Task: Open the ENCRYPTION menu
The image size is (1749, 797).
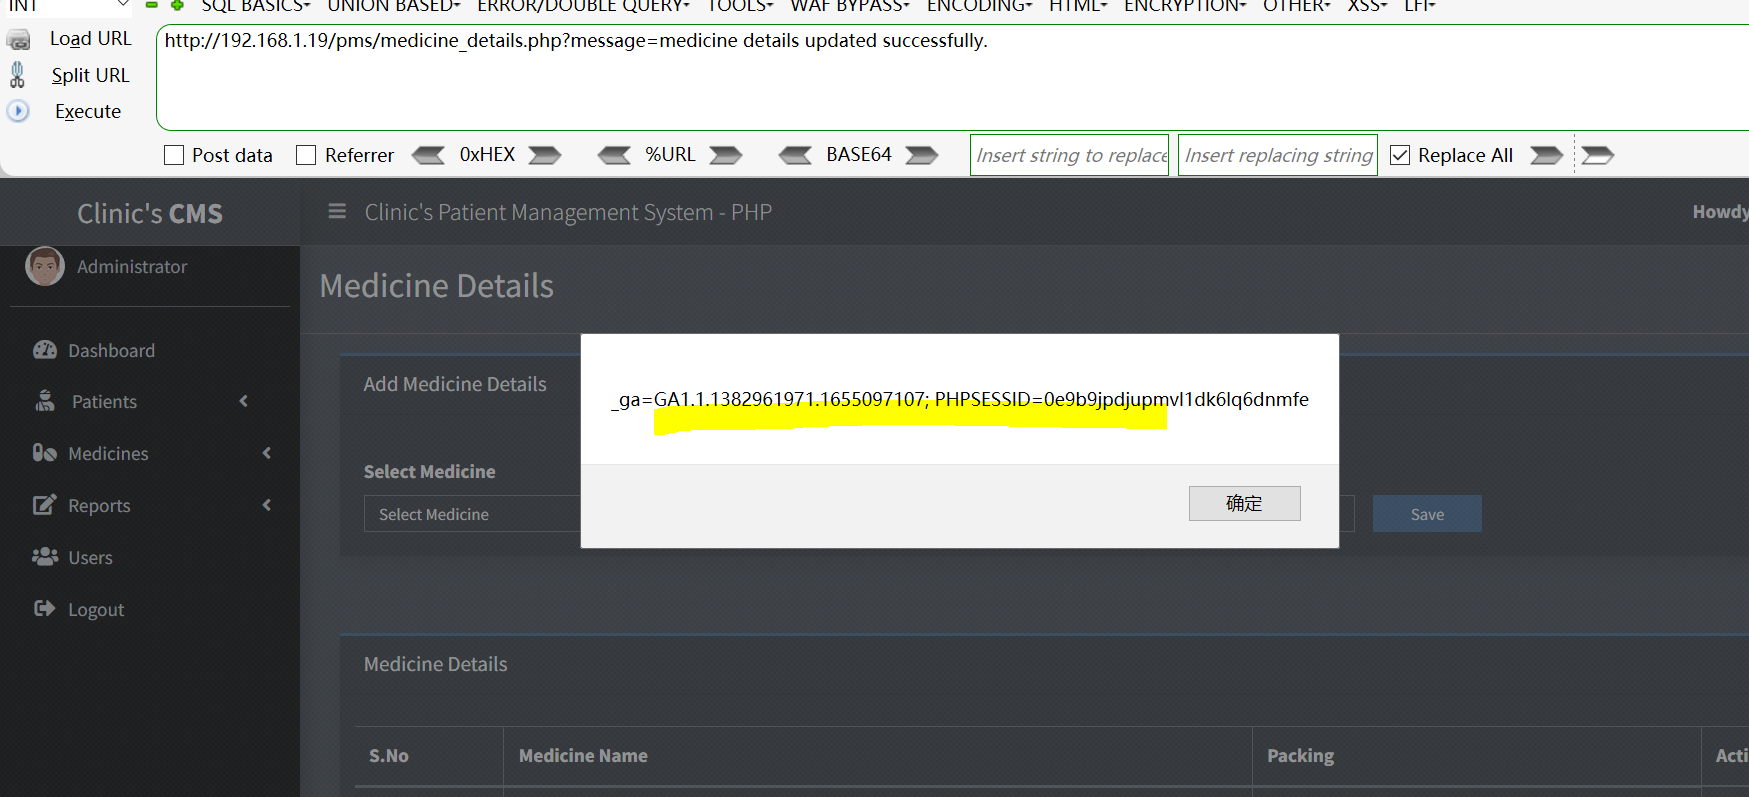Action: (1185, 6)
